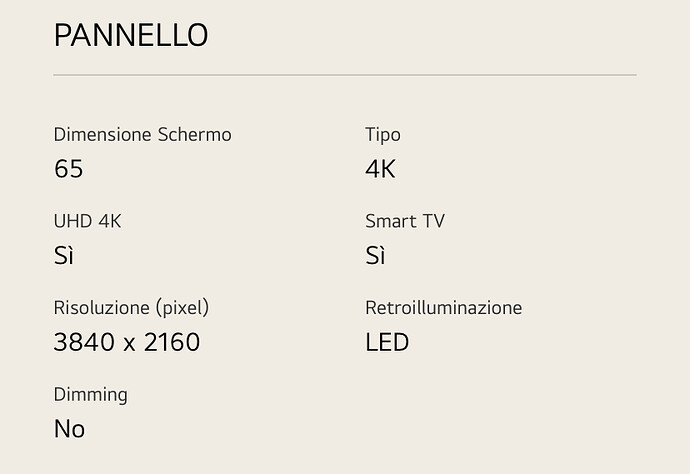Viewport: 690px width, 474px height.
Task: Select the Dimensione Schermo label
Action: pyautogui.click(x=143, y=135)
